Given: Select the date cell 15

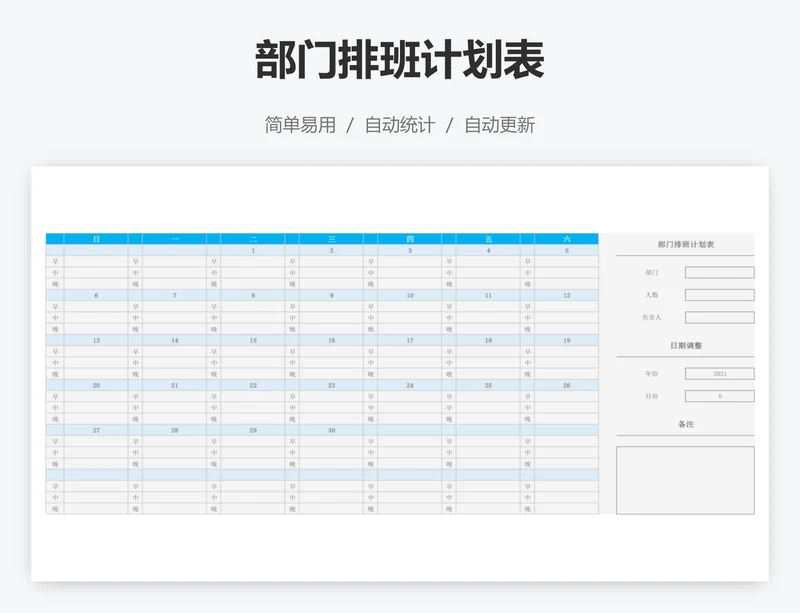Looking at the screenshot, I should pyautogui.click(x=253, y=340).
